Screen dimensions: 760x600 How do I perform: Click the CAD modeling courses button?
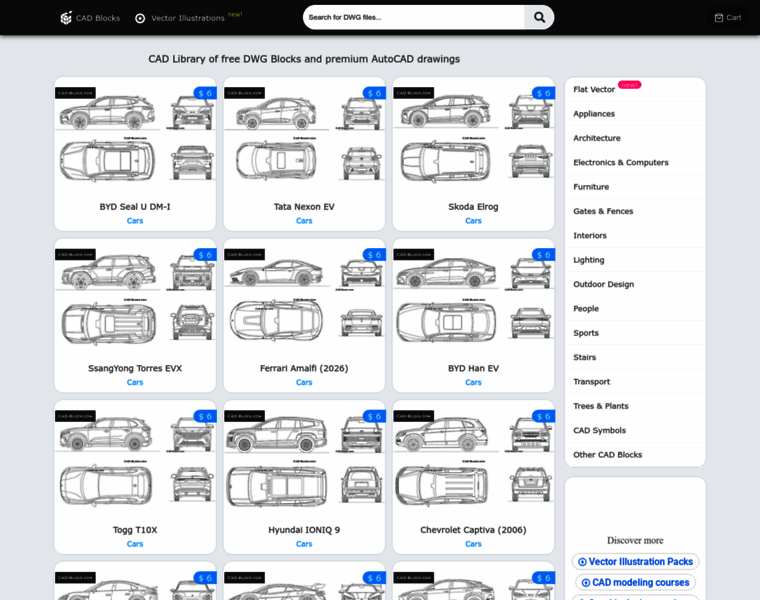[635, 583]
